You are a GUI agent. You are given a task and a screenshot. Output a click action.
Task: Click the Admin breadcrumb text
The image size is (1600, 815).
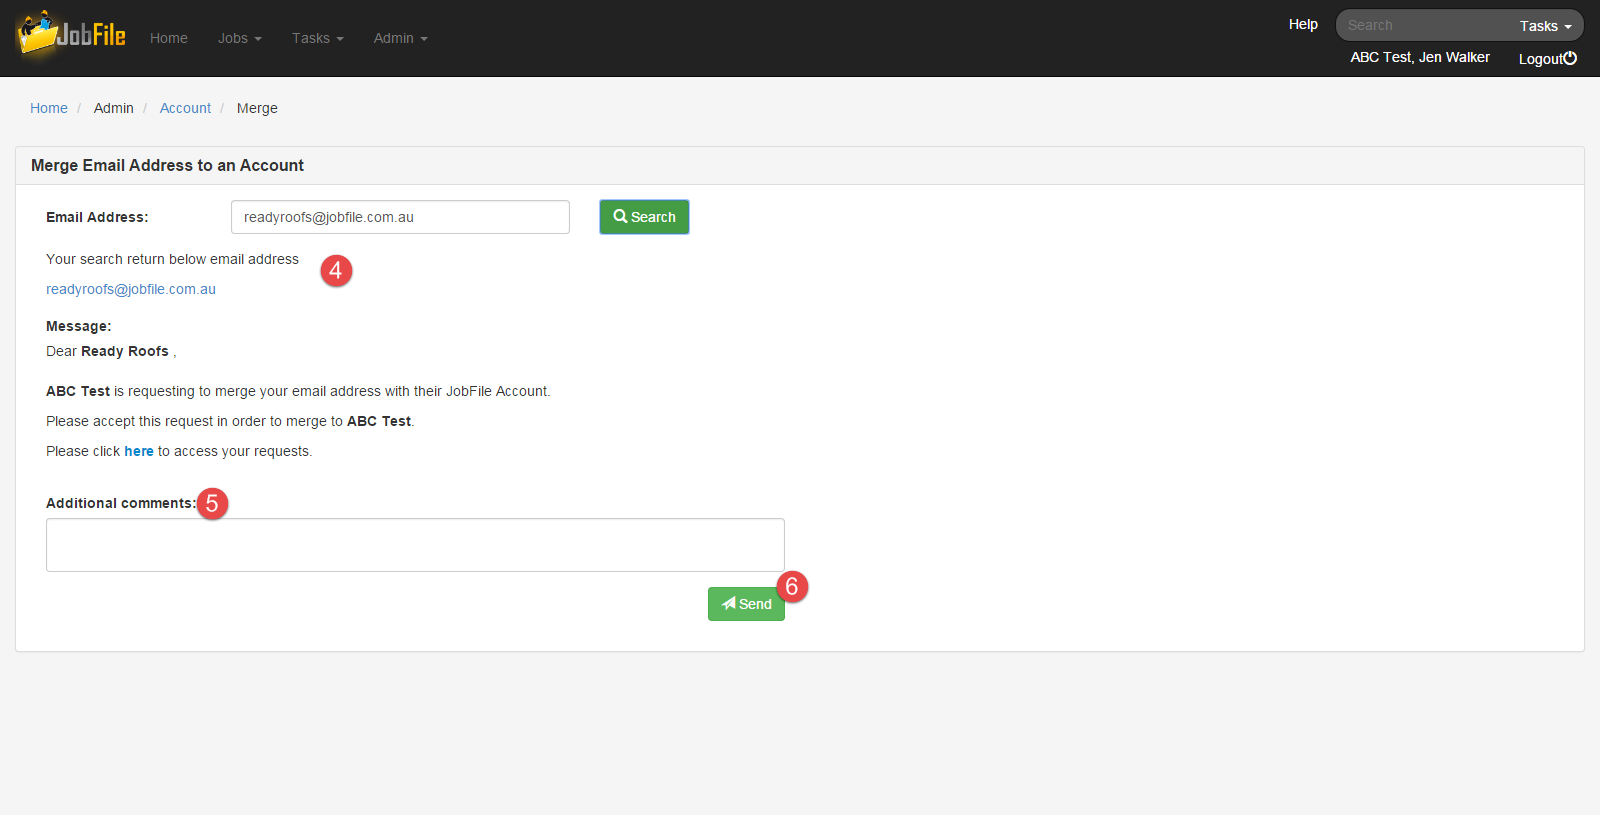(114, 108)
